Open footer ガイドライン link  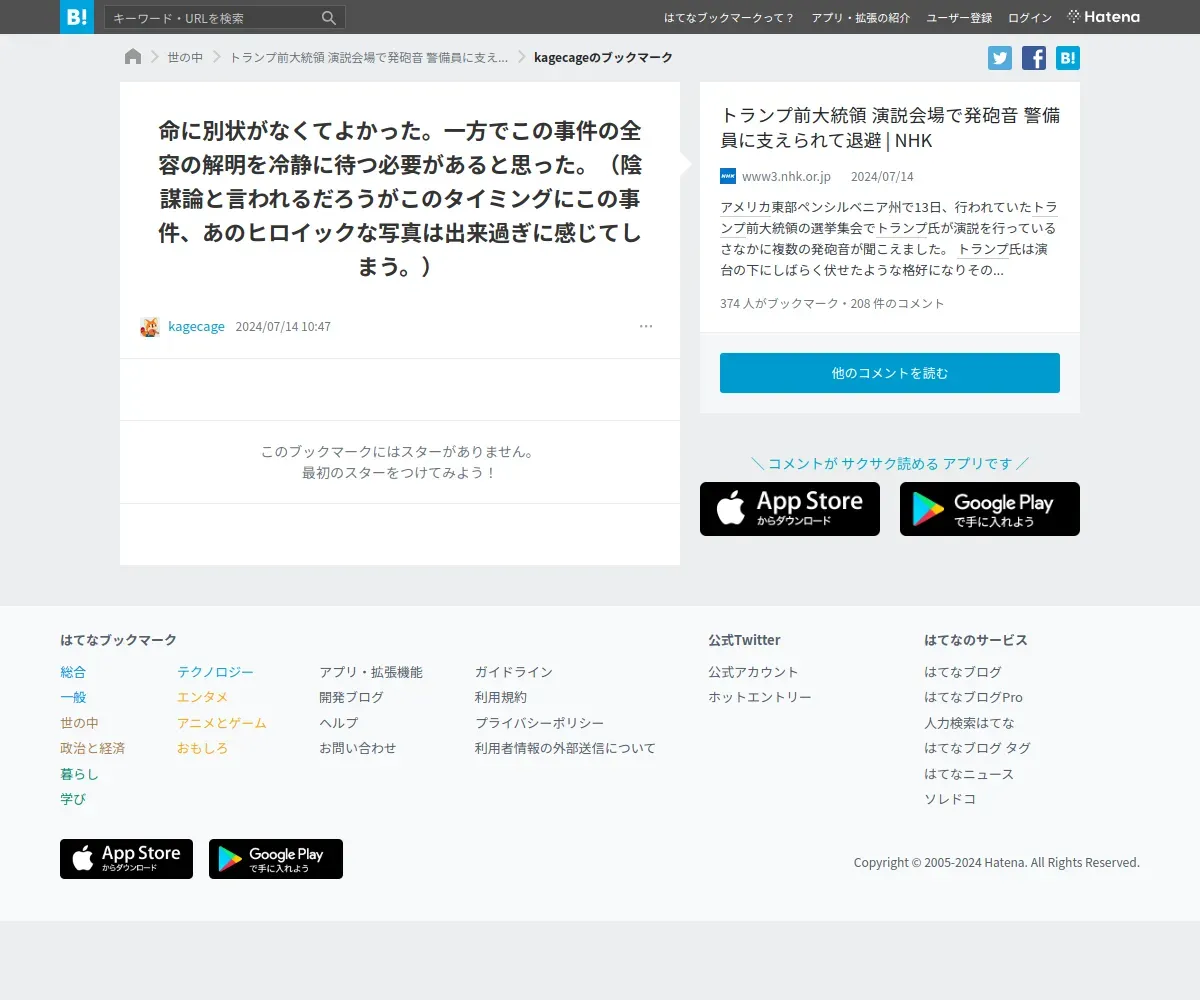[x=514, y=672]
